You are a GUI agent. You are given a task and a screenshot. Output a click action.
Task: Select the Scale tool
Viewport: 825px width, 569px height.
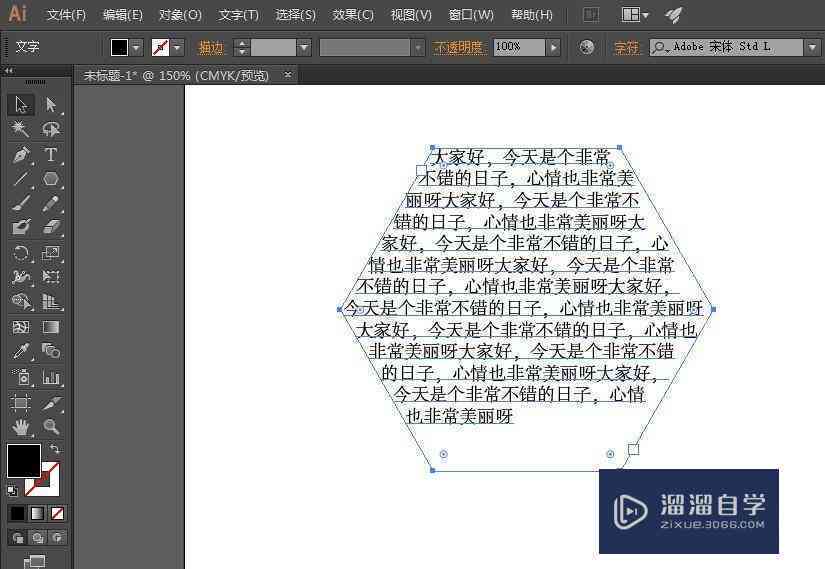click(51, 253)
